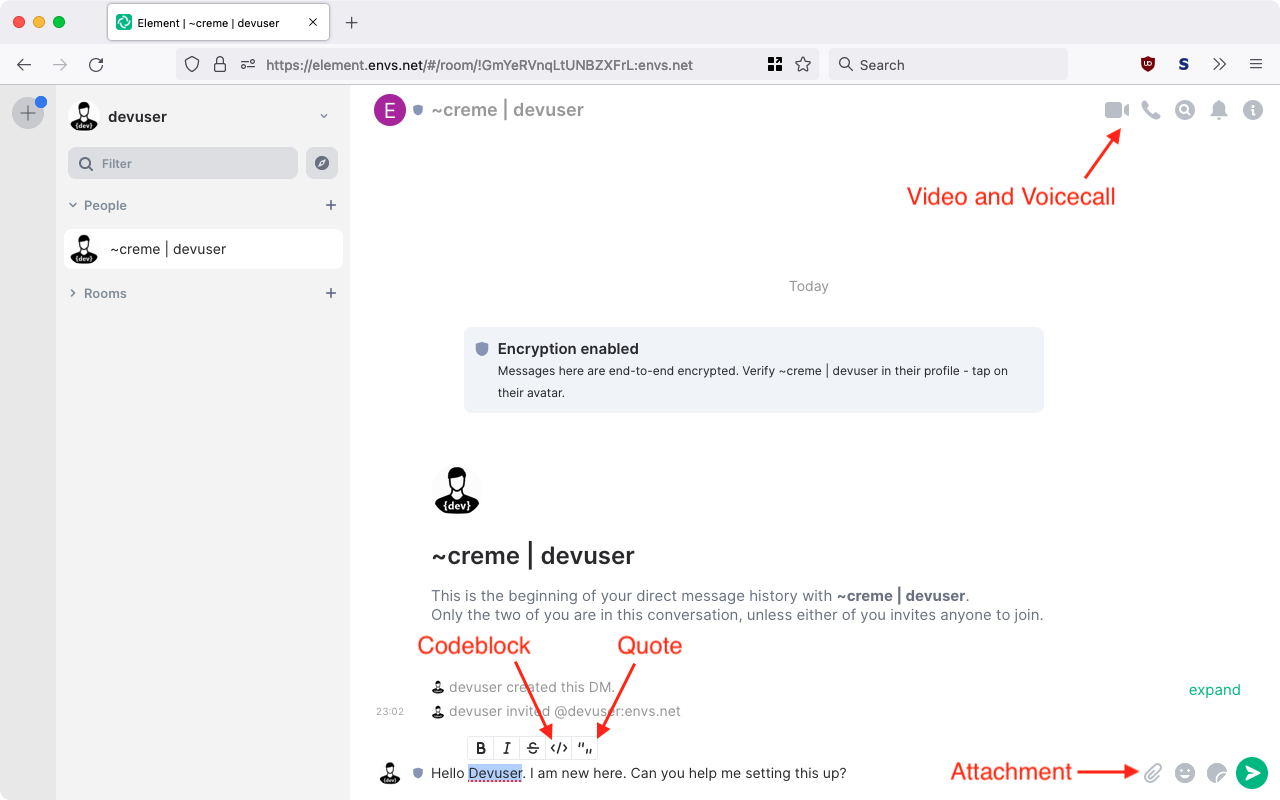Apply italic formatting to selection
Screen dimensions: 1280x800
click(x=507, y=748)
